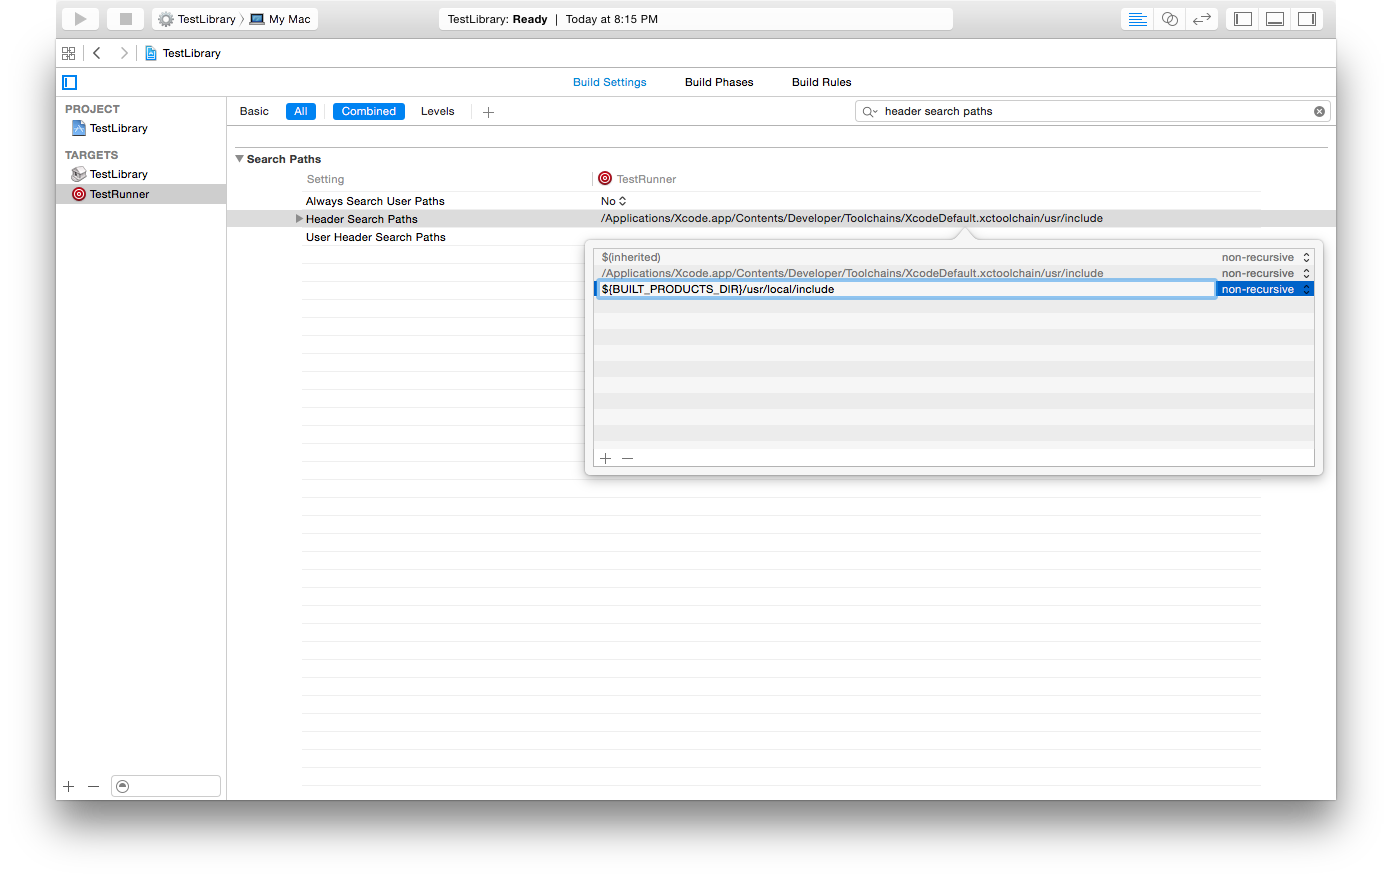The height and width of the screenshot is (880, 1392).
Task: Toggle the Utilities panel
Action: [1307, 19]
